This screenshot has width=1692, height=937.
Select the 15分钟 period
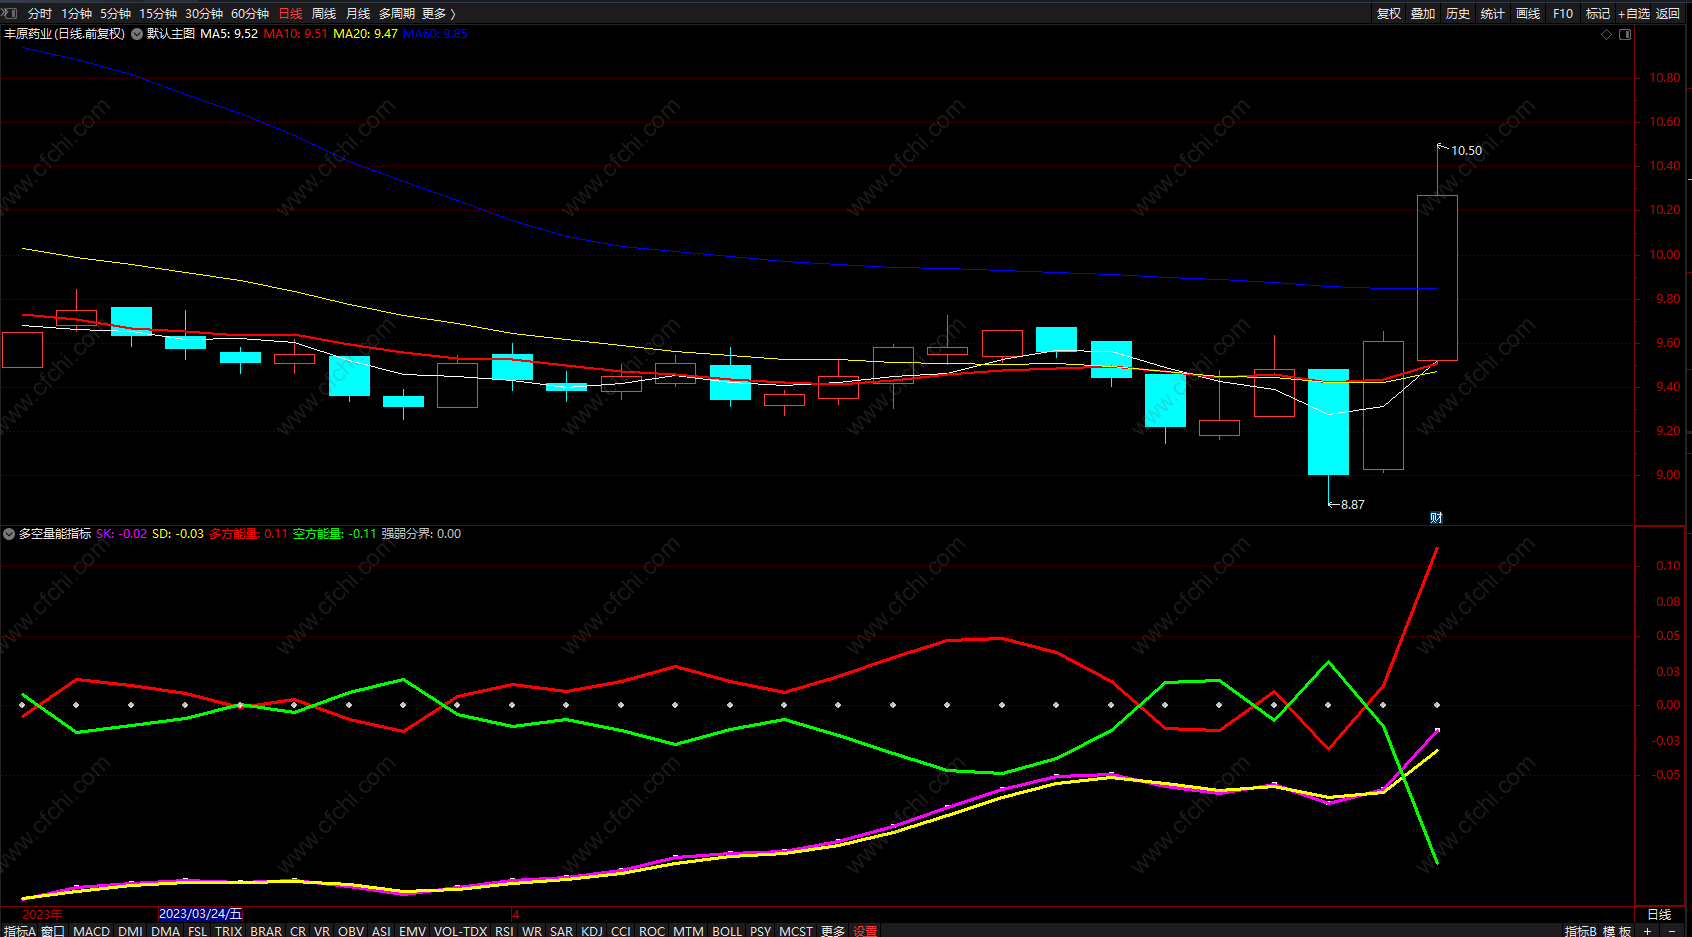pos(158,14)
